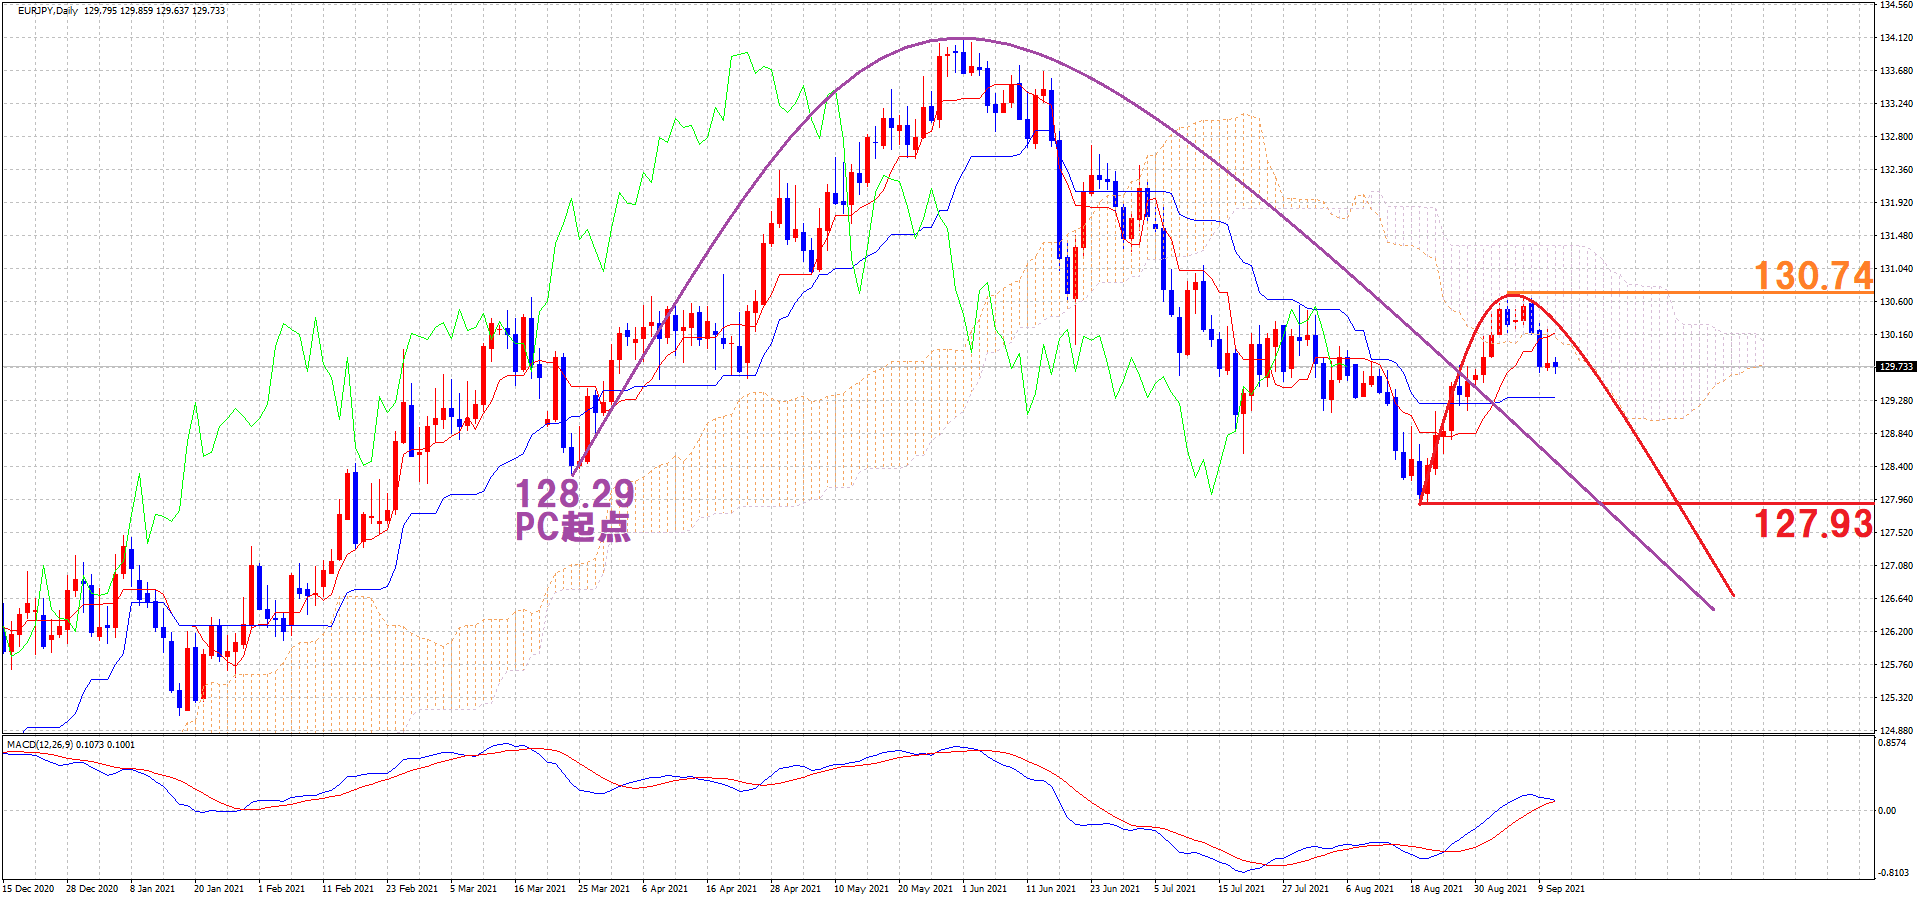This screenshot has width=1920, height=900.
Task: Click the 126.640 price axis label
Action: click(x=1896, y=599)
